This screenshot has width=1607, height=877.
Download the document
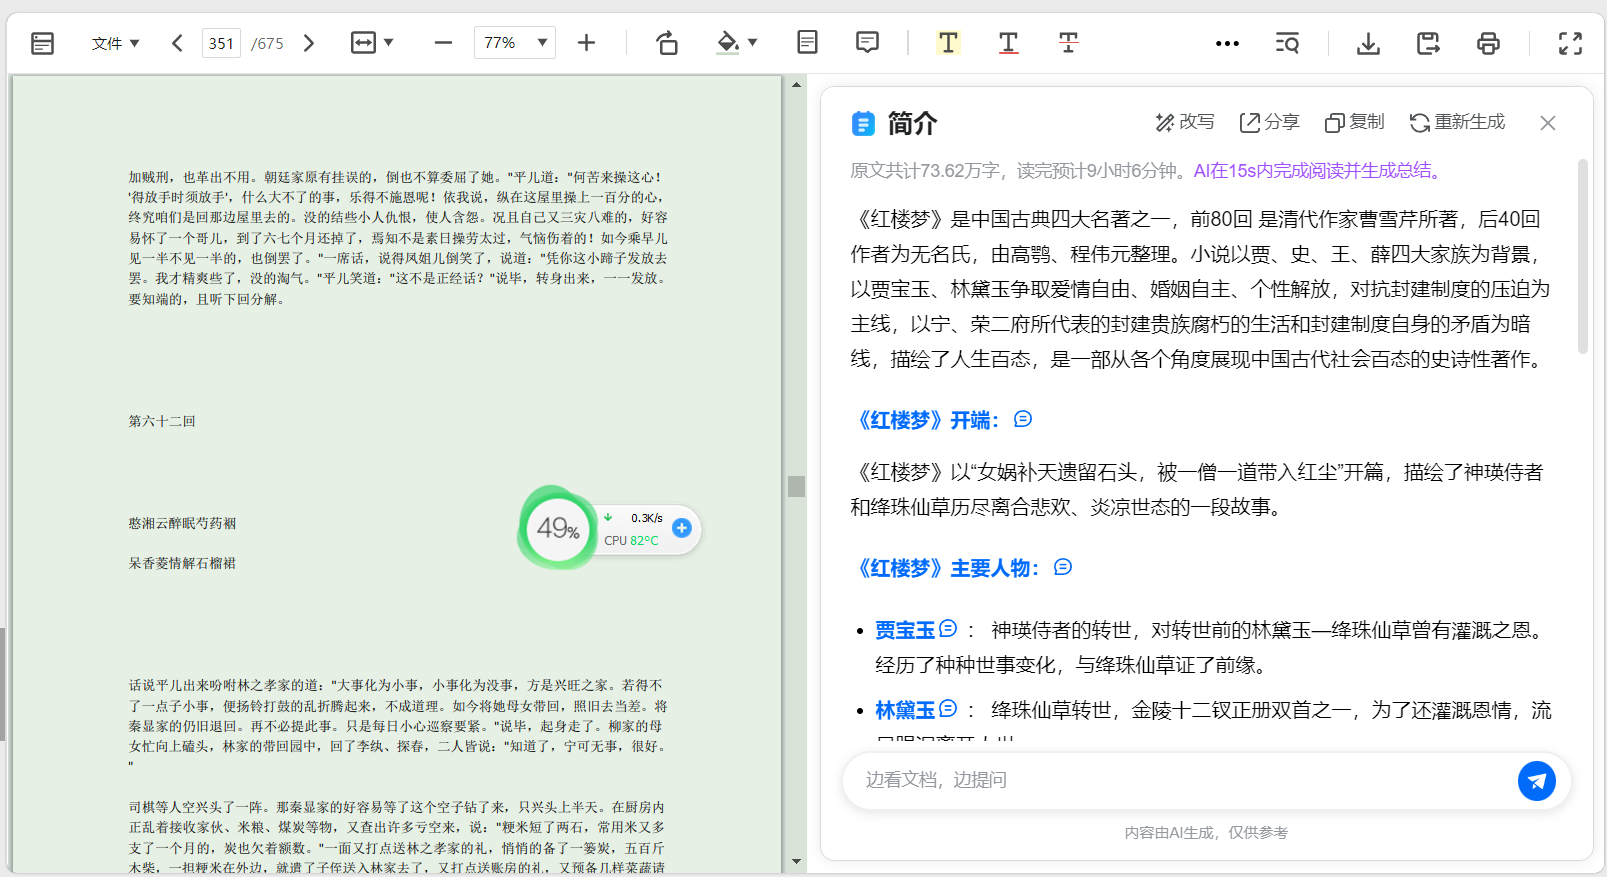pyautogui.click(x=1368, y=43)
